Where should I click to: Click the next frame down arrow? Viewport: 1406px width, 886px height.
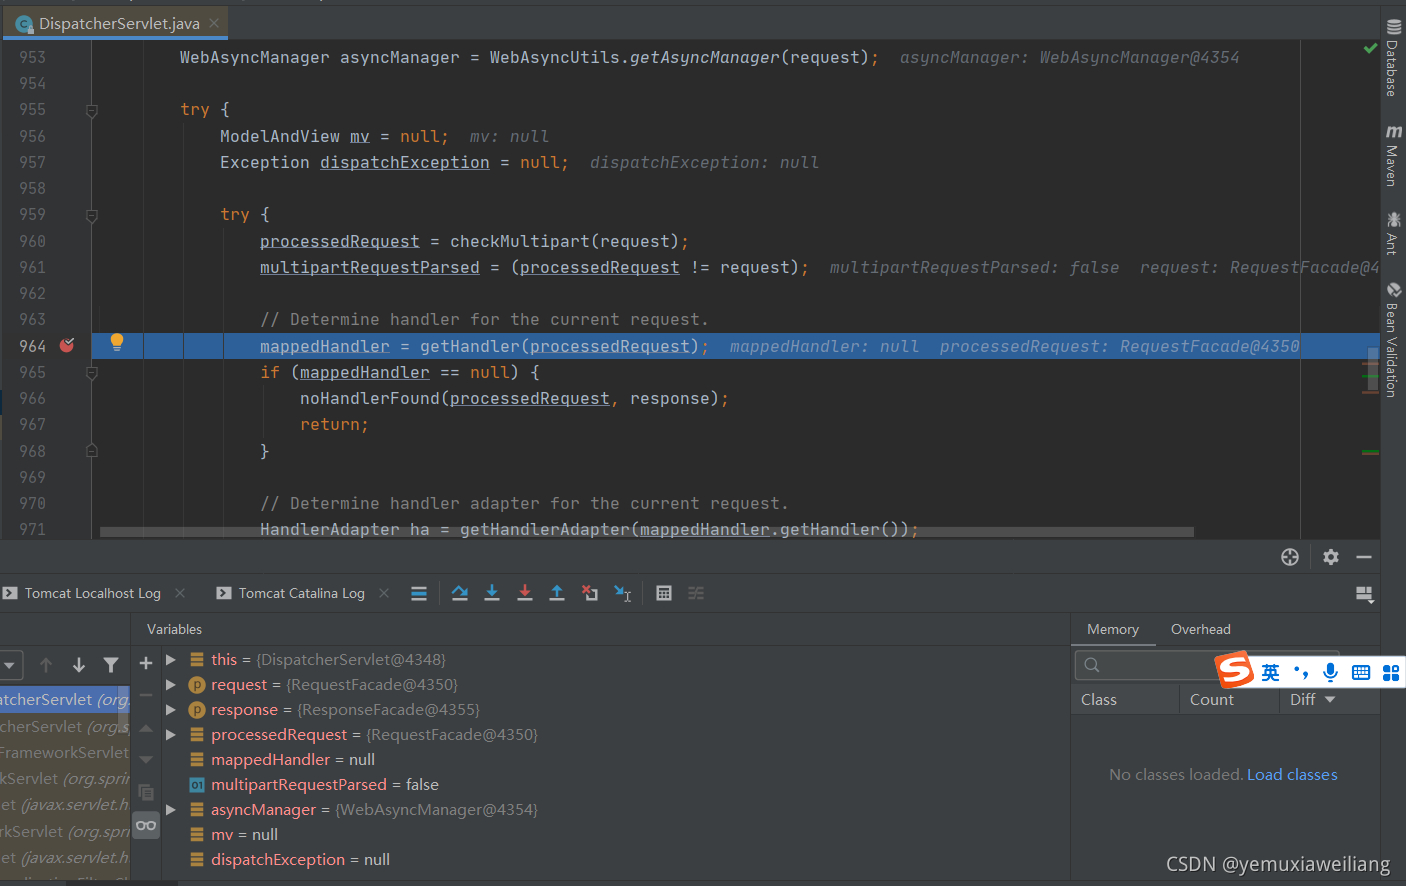(x=79, y=665)
